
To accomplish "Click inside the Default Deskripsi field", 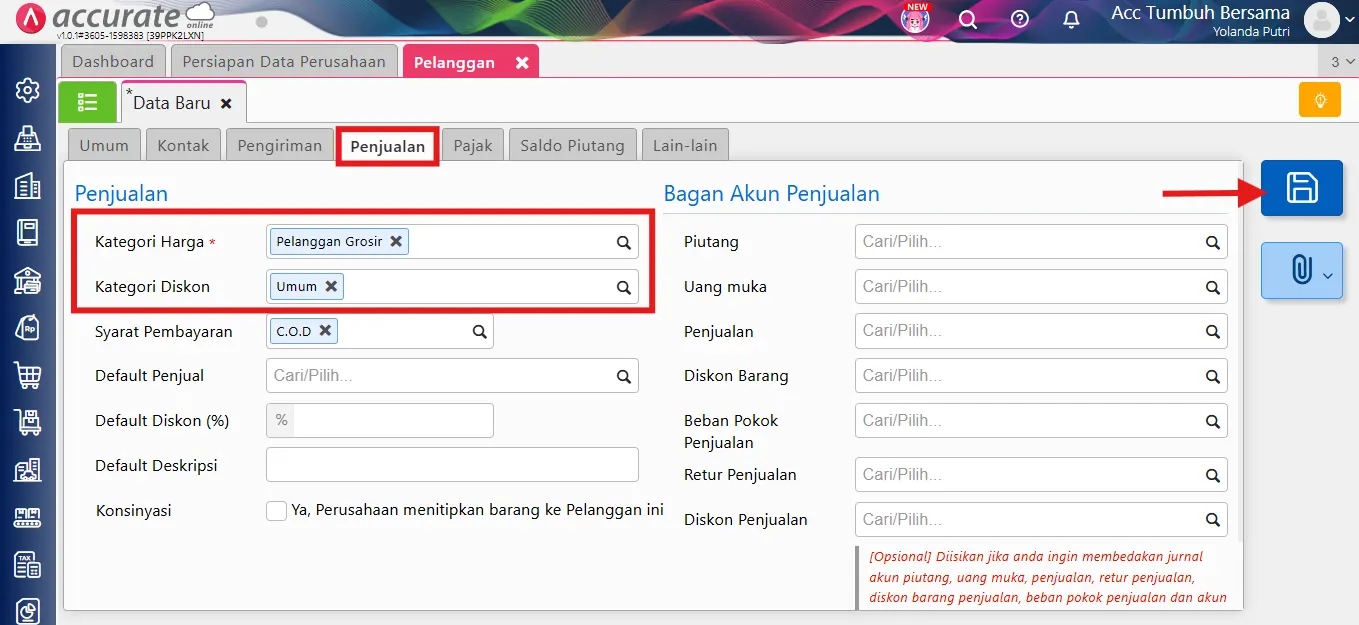I will tap(452, 464).
